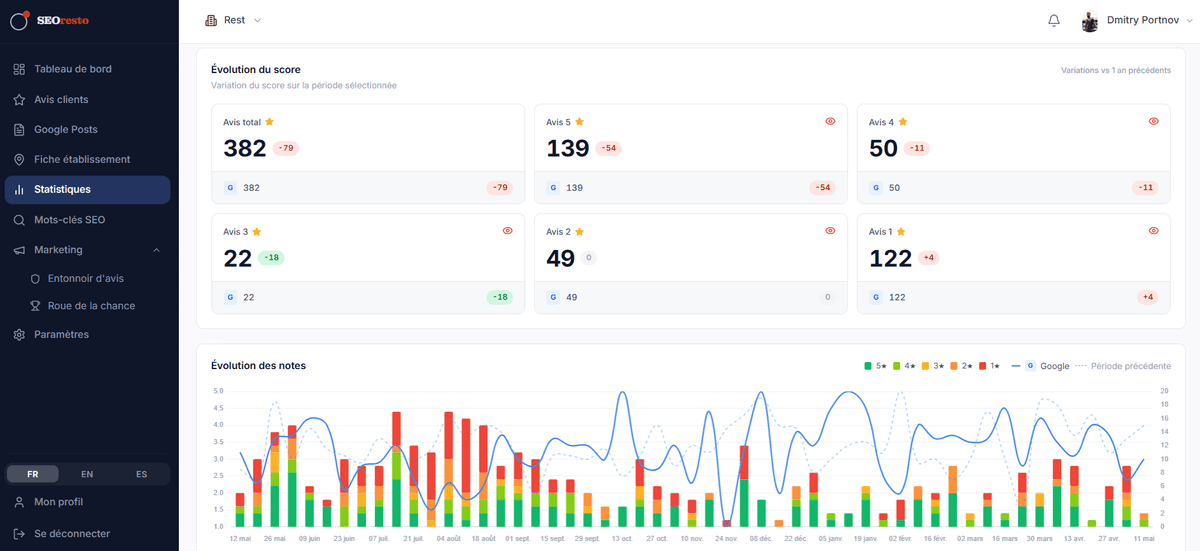Click the Fiche établissement pin icon
This screenshot has width=1200, height=551.
tap(19, 159)
